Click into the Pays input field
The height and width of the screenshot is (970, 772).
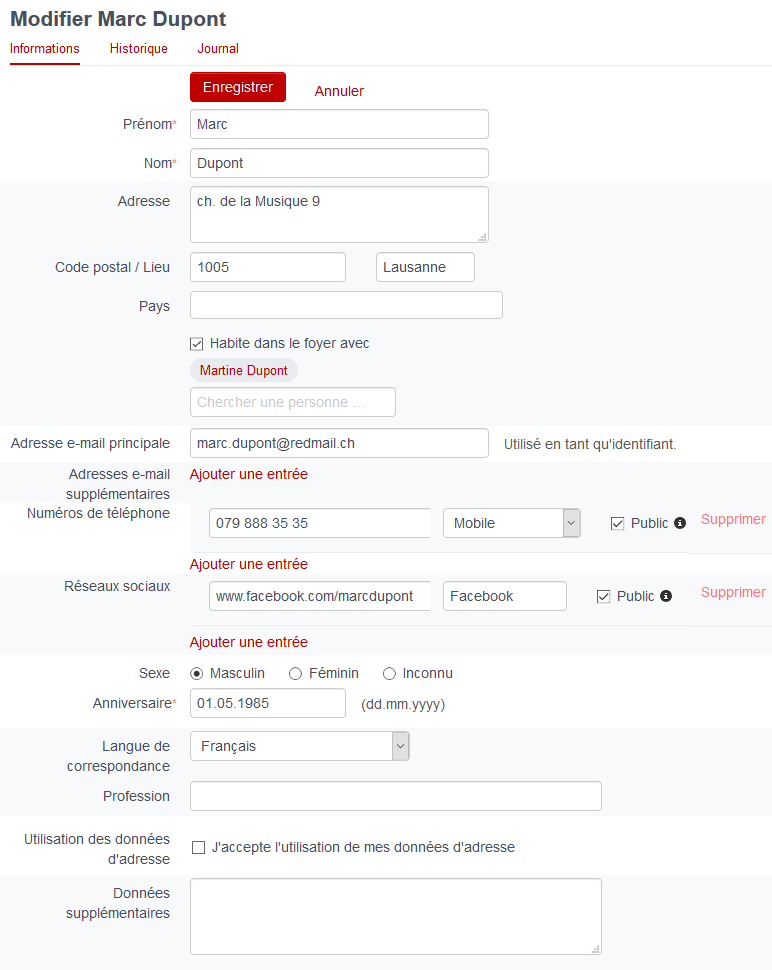coord(346,306)
